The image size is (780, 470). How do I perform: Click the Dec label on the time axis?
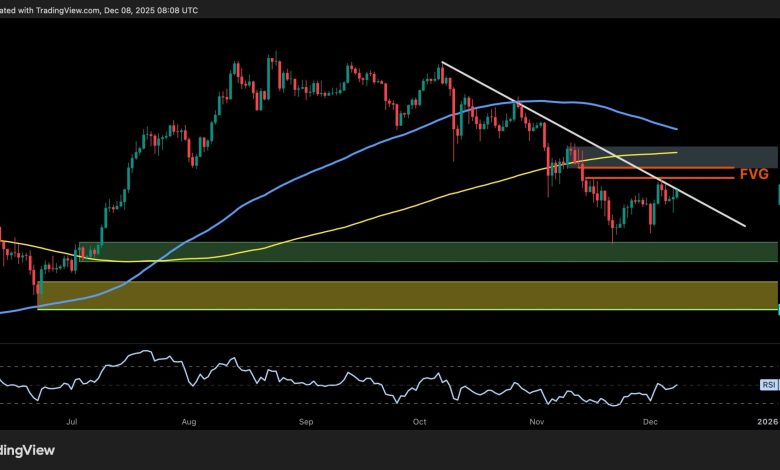pyautogui.click(x=650, y=423)
